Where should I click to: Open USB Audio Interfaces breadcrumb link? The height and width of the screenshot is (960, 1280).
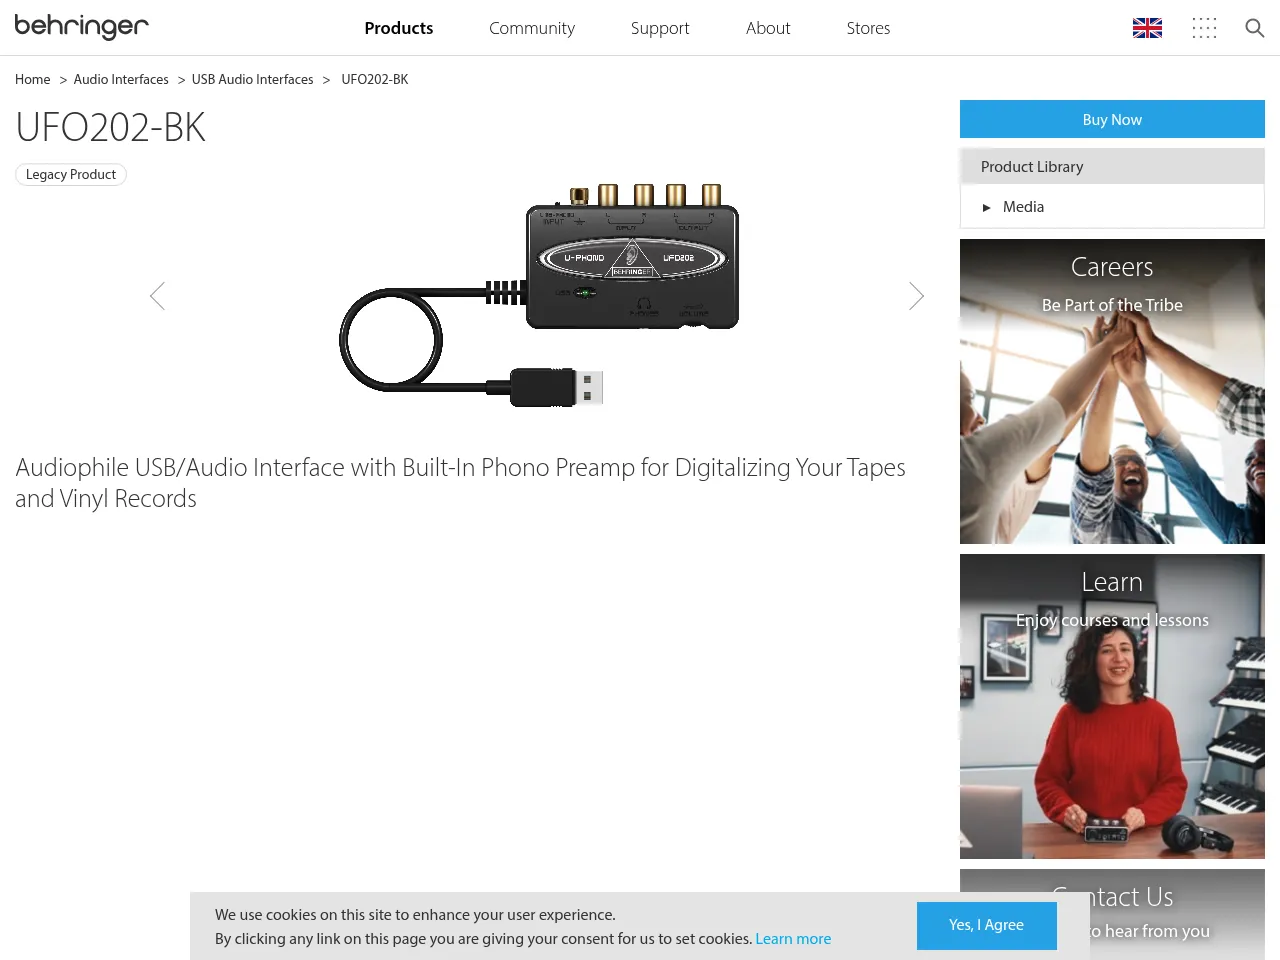tap(252, 79)
